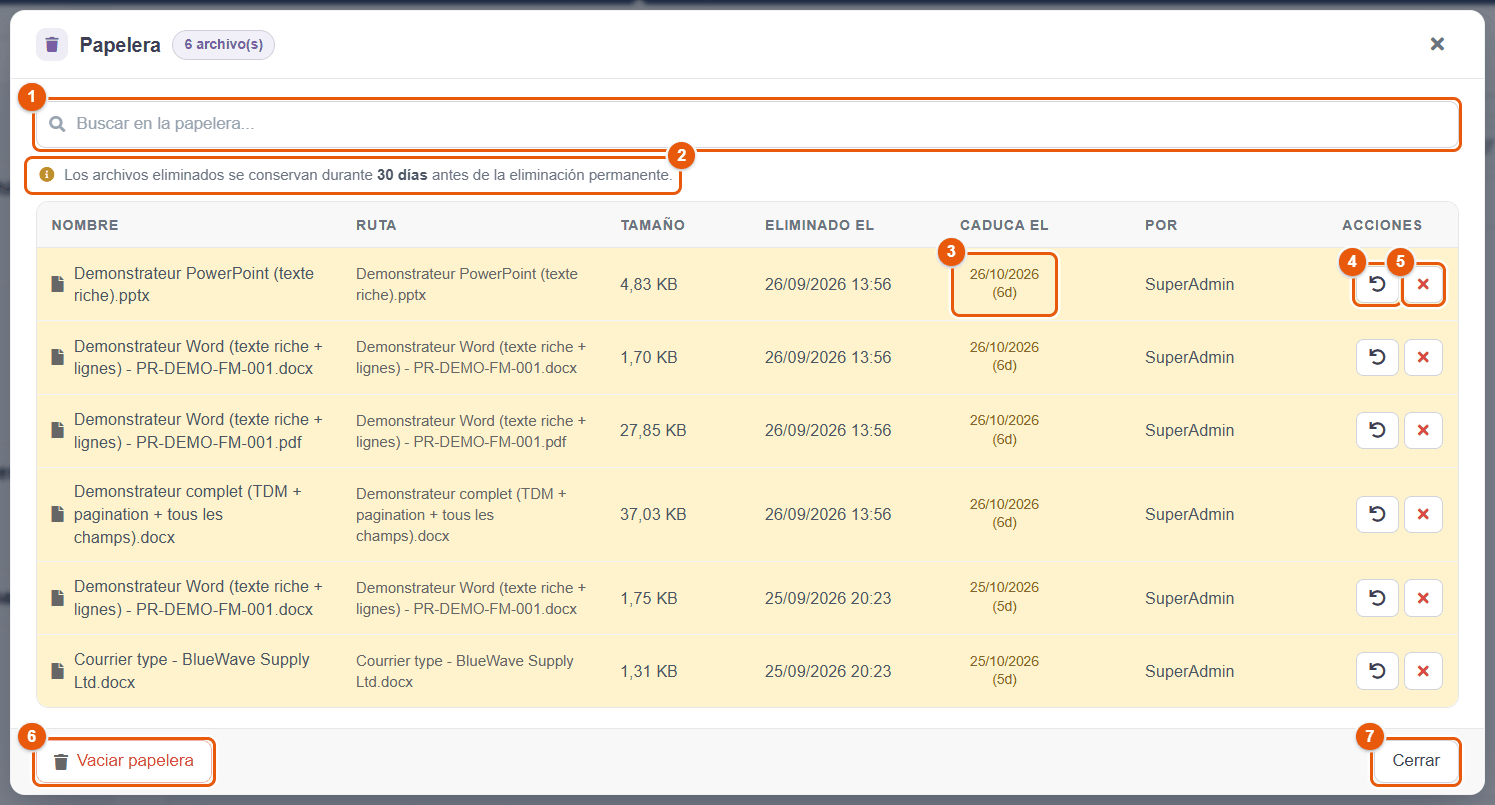Click the ELIMINADO EL column header
Viewport: 1495px width, 805px height.
coord(820,225)
